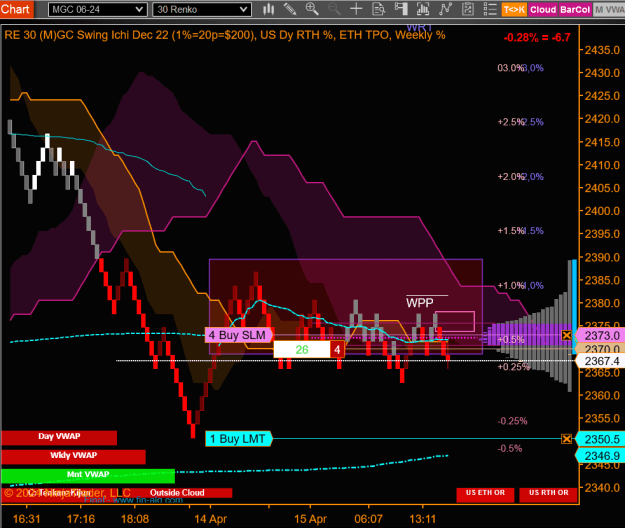Image resolution: width=625 pixels, height=528 pixels.
Task: Open the Data Box document-search icon
Action: [x=378, y=9]
